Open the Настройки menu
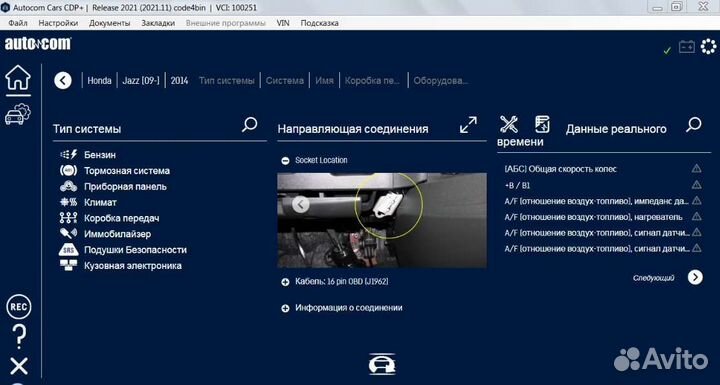The image size is (720, 385). coord(58,23)
